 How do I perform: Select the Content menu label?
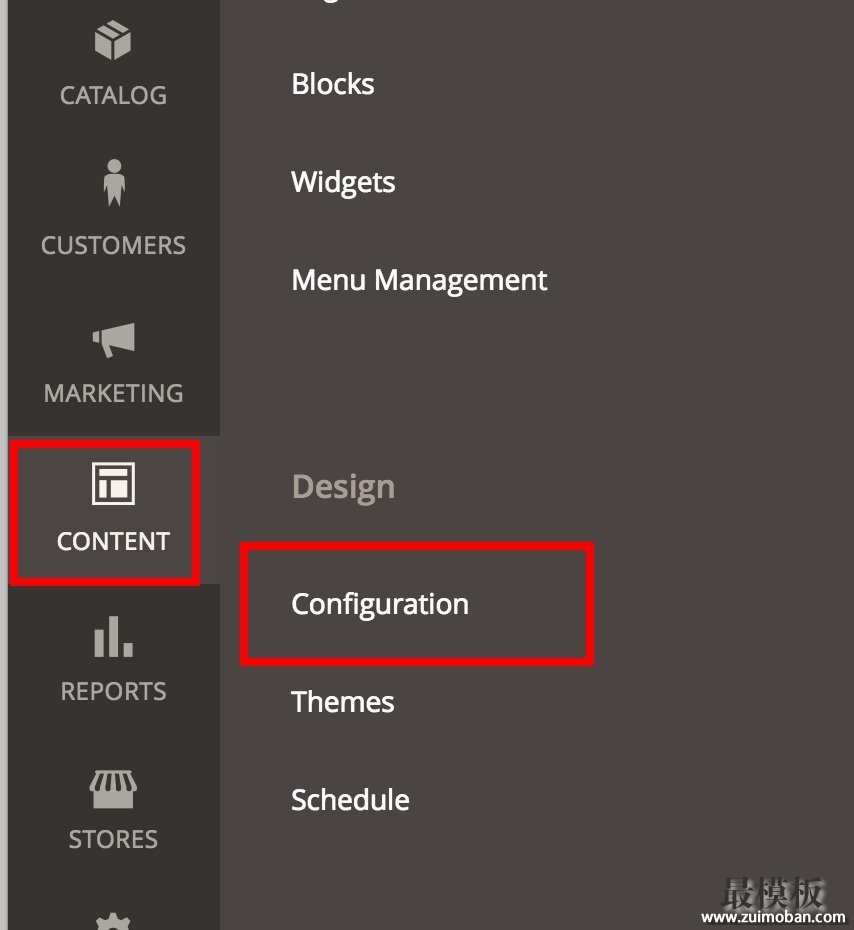tap(113, 541)
